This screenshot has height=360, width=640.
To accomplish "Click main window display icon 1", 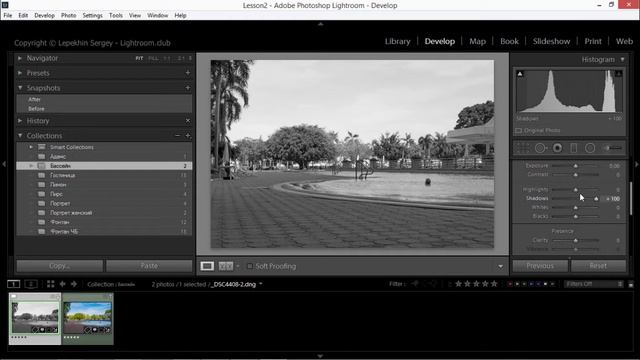I will pos(13,284).
